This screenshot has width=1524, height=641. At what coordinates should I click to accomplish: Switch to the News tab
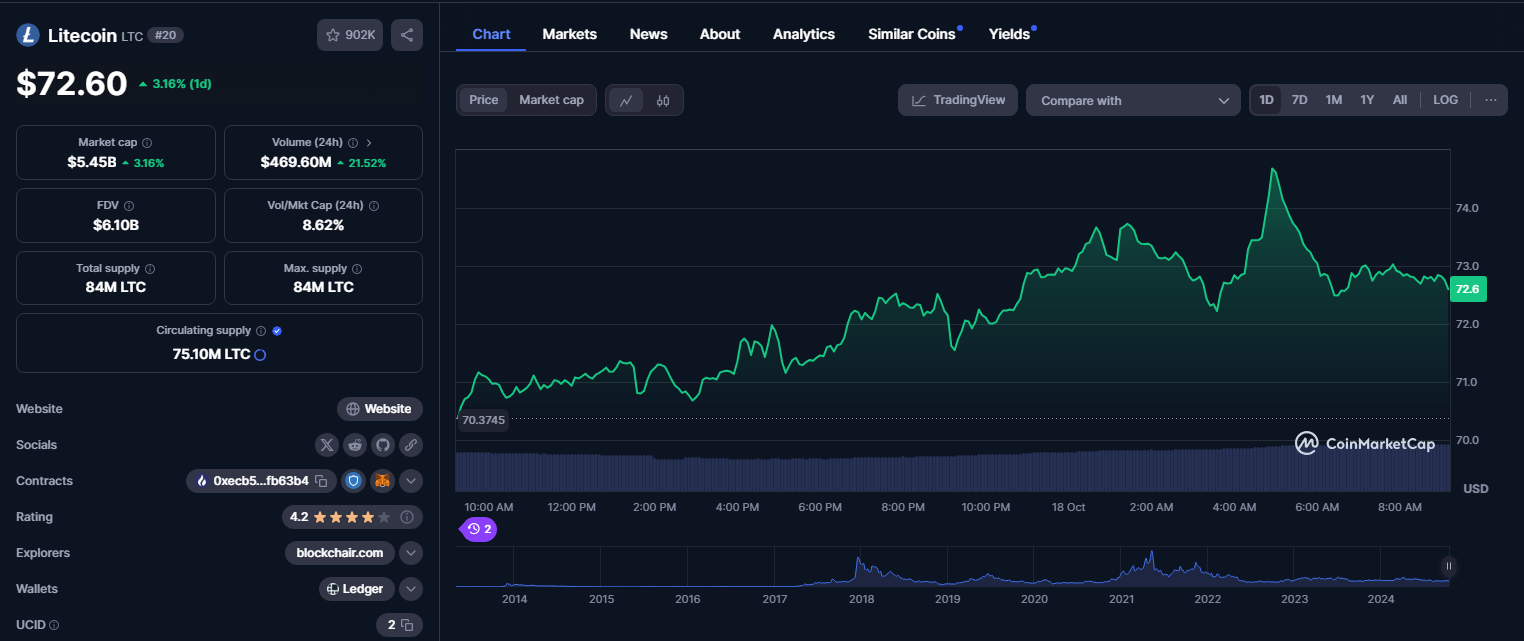649,34
